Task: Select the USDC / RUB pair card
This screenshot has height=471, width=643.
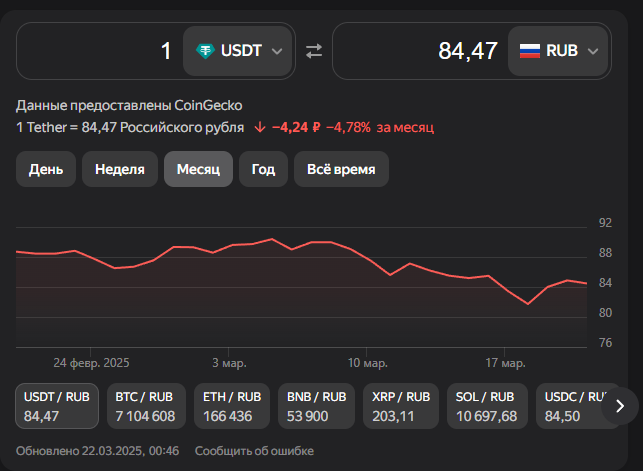Action: pos(574,406)
